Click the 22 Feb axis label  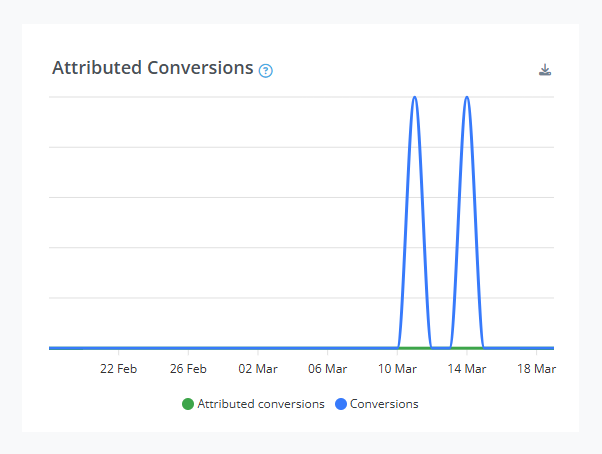point(119,369)
